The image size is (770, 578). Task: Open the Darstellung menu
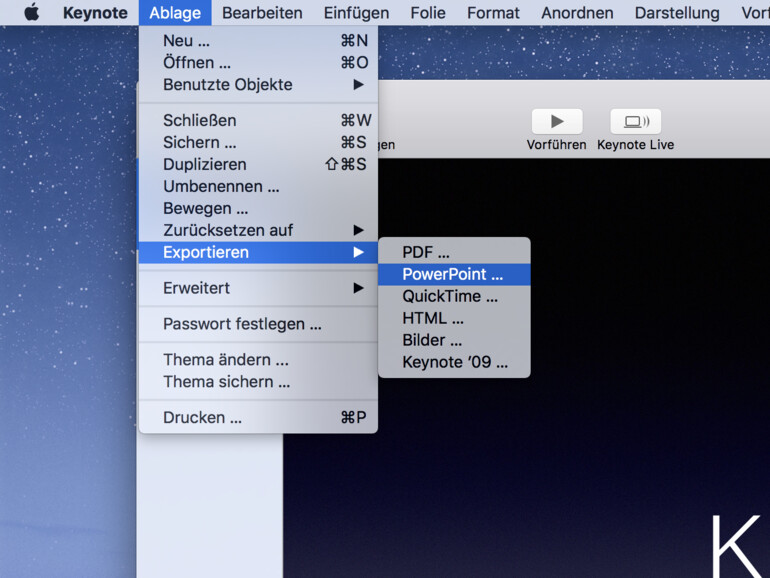coord(677,12)
